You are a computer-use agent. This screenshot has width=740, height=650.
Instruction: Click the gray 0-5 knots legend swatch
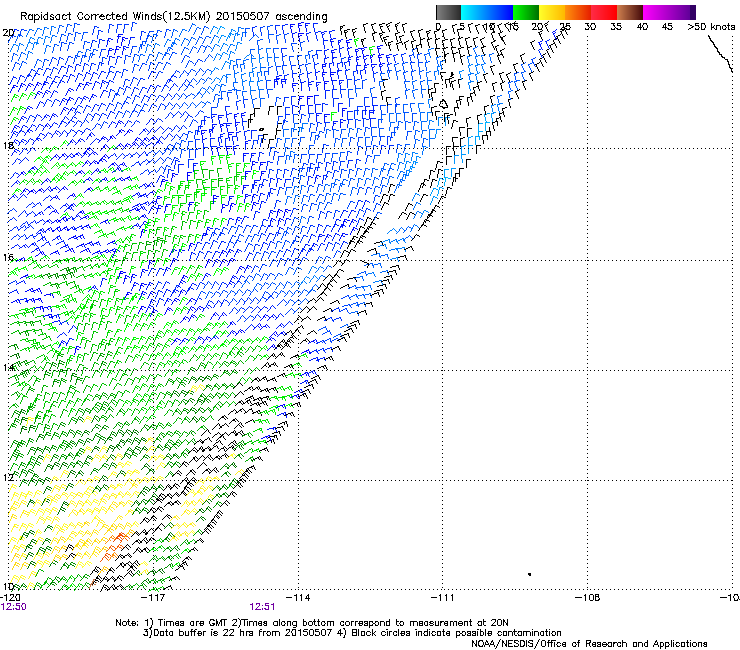tap(448, 12)
